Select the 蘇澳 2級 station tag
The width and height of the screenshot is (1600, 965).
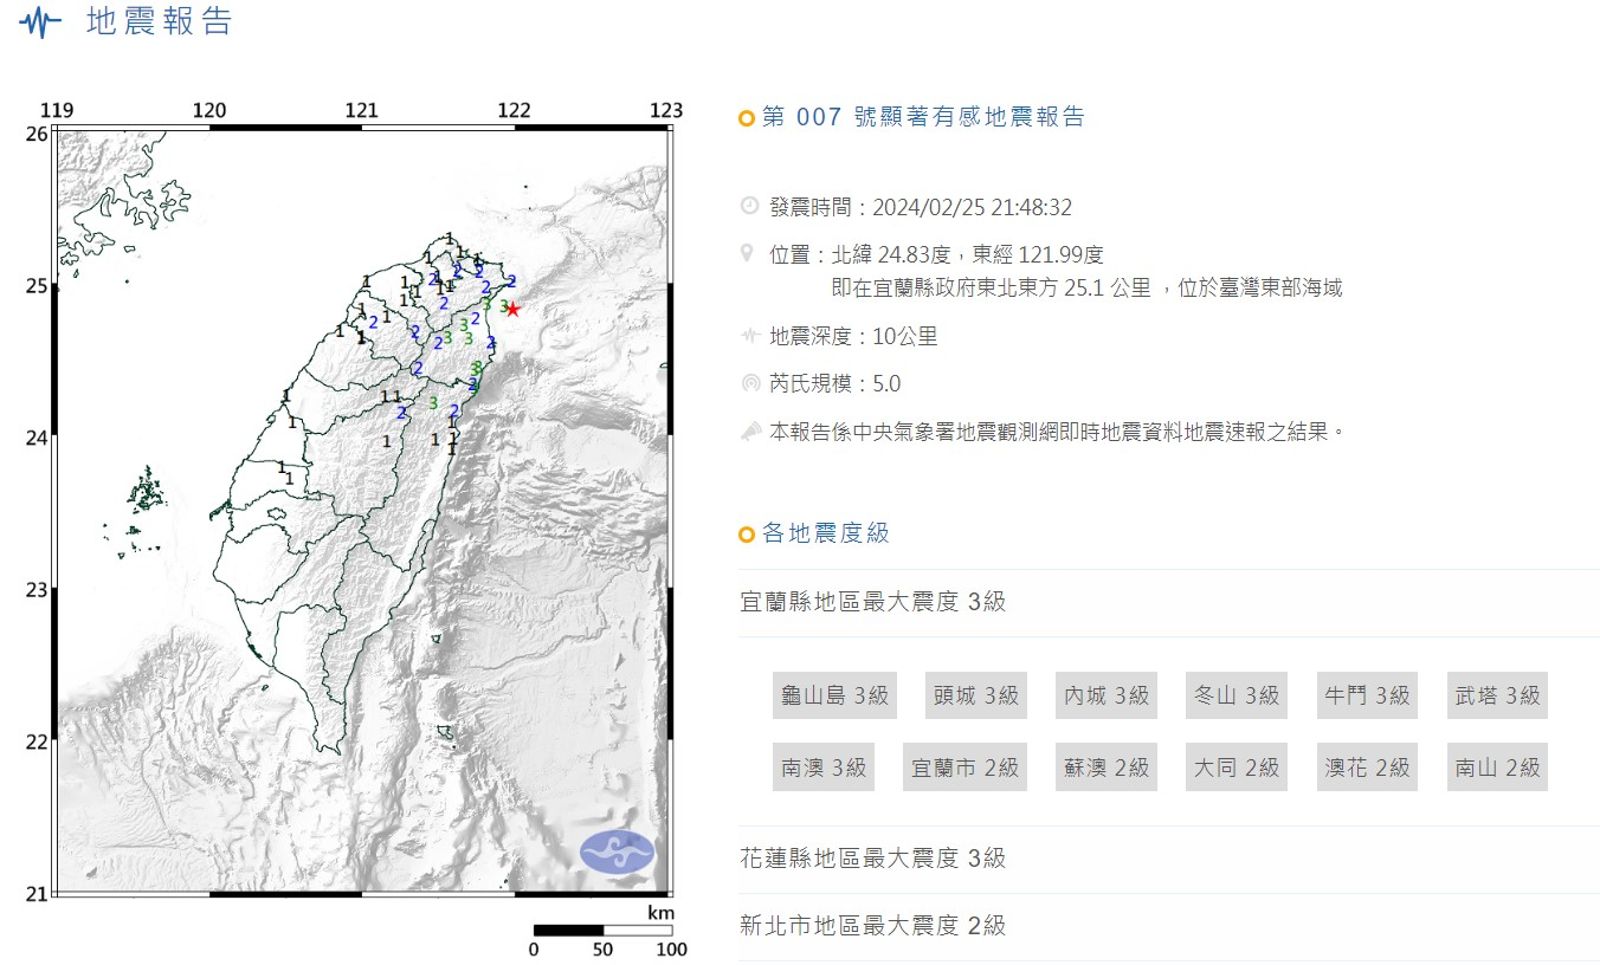1106,767
